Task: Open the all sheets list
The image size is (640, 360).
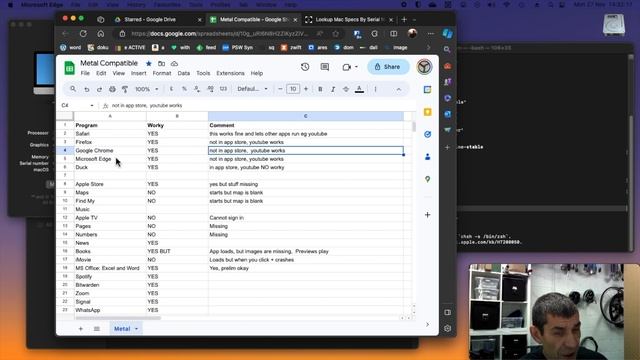Action: [x=97, y=329]
